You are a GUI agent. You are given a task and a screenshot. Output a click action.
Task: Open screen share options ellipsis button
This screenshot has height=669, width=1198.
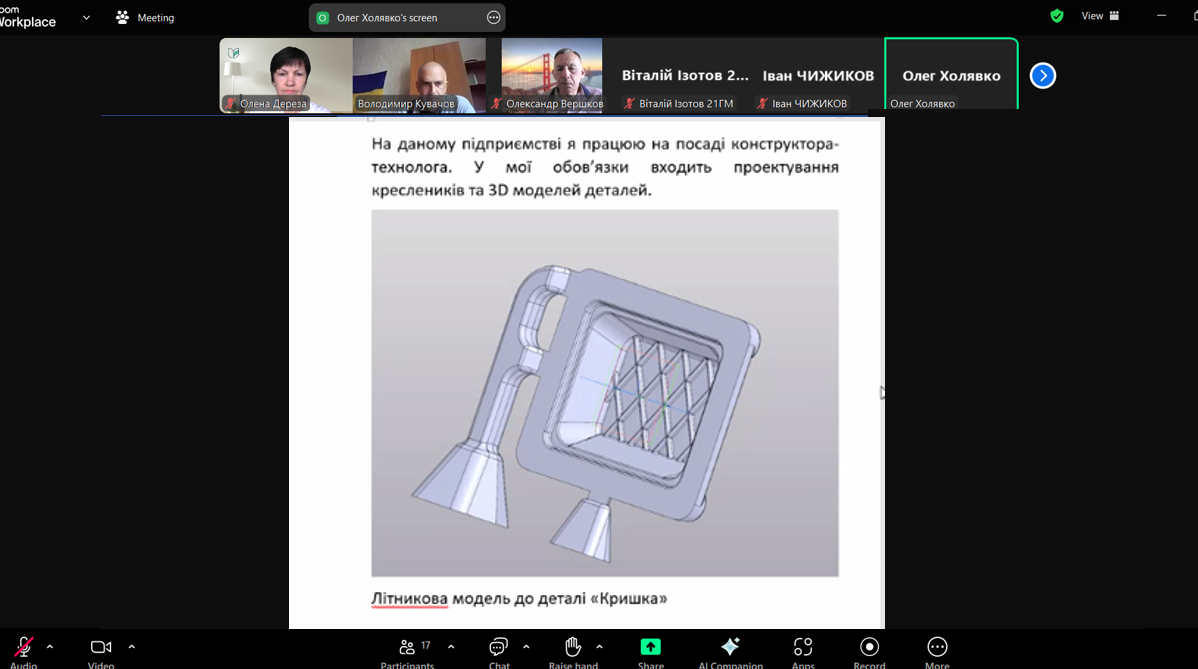point(493,18)
